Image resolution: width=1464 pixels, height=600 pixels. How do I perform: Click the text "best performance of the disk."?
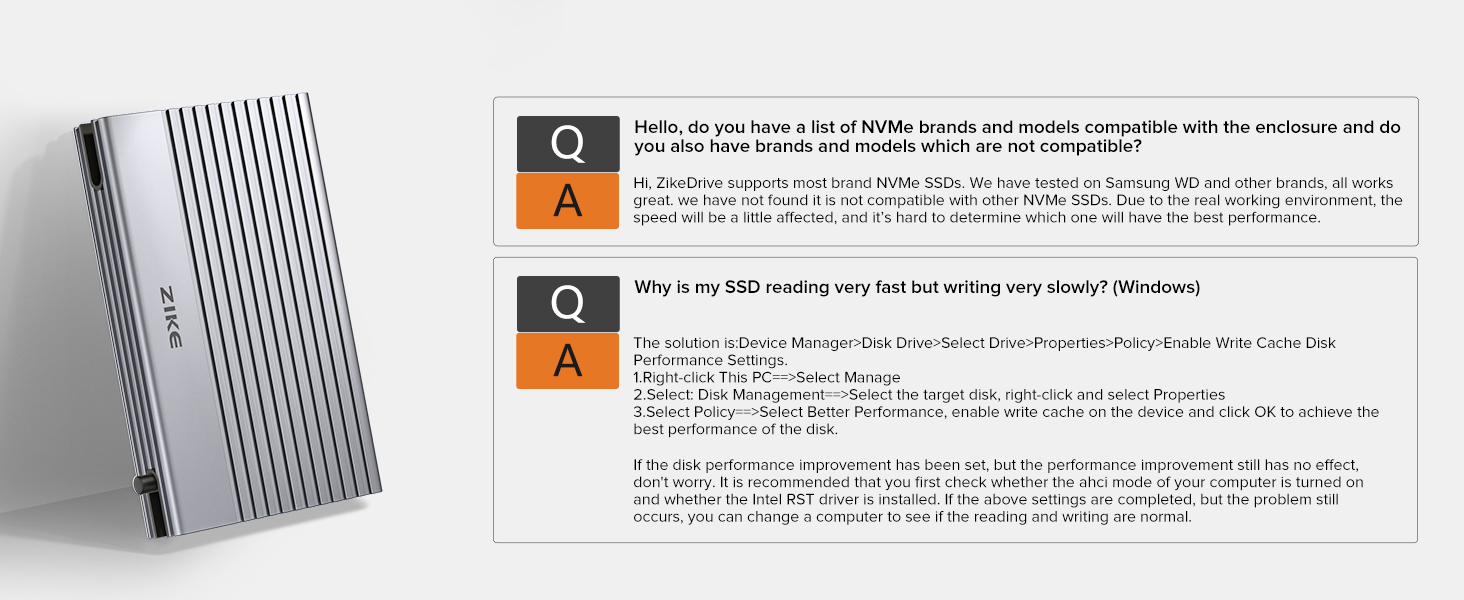(x=735, y=430)
